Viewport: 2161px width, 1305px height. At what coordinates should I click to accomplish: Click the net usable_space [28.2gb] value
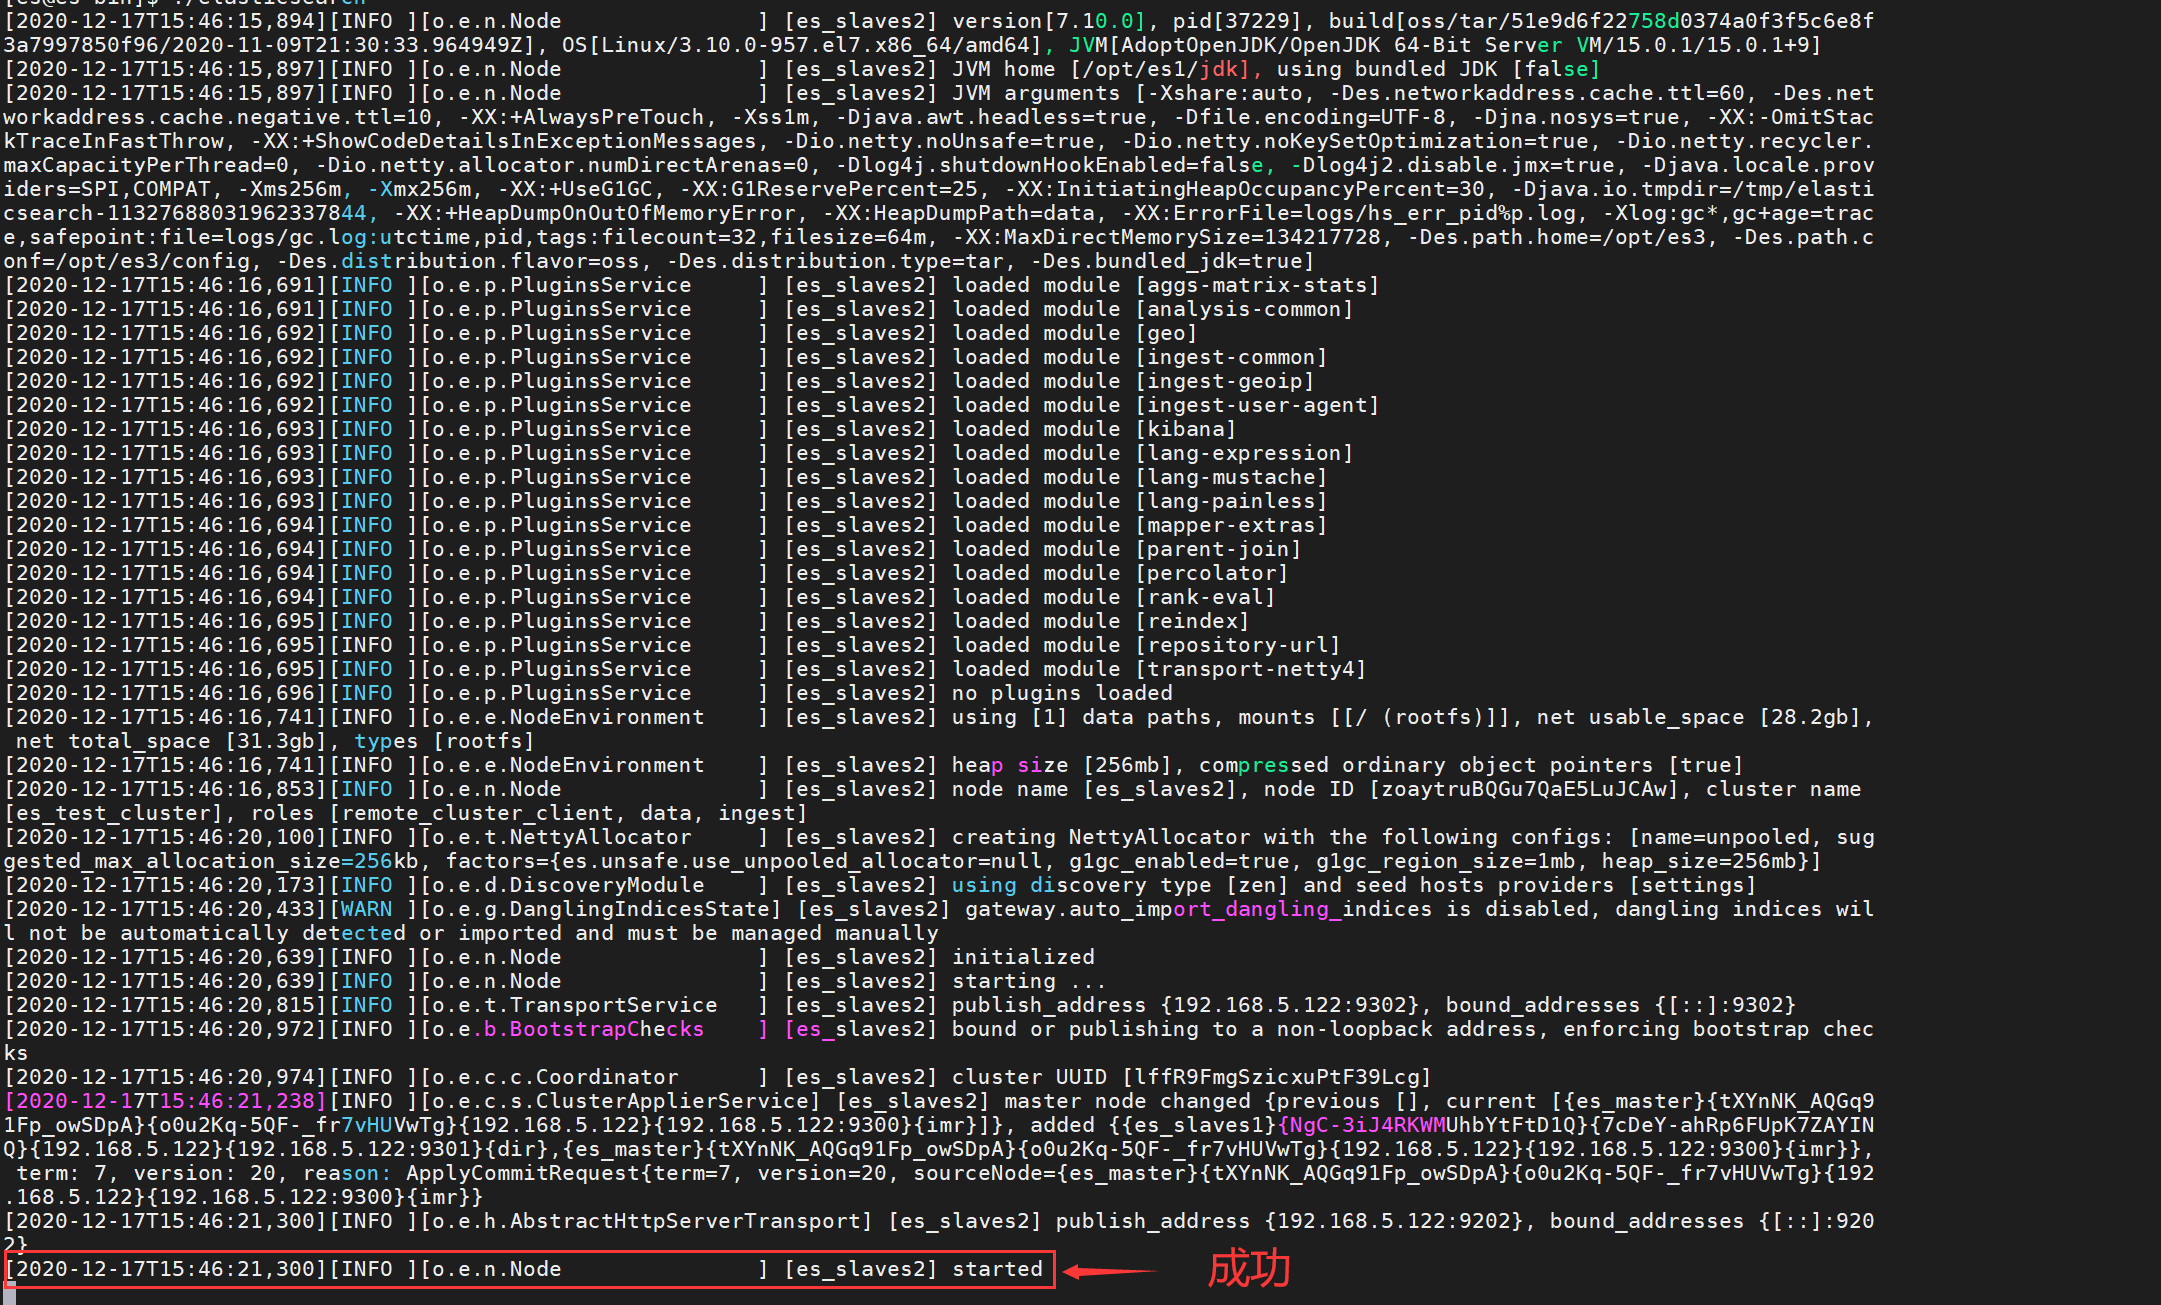pos(1705,717)
